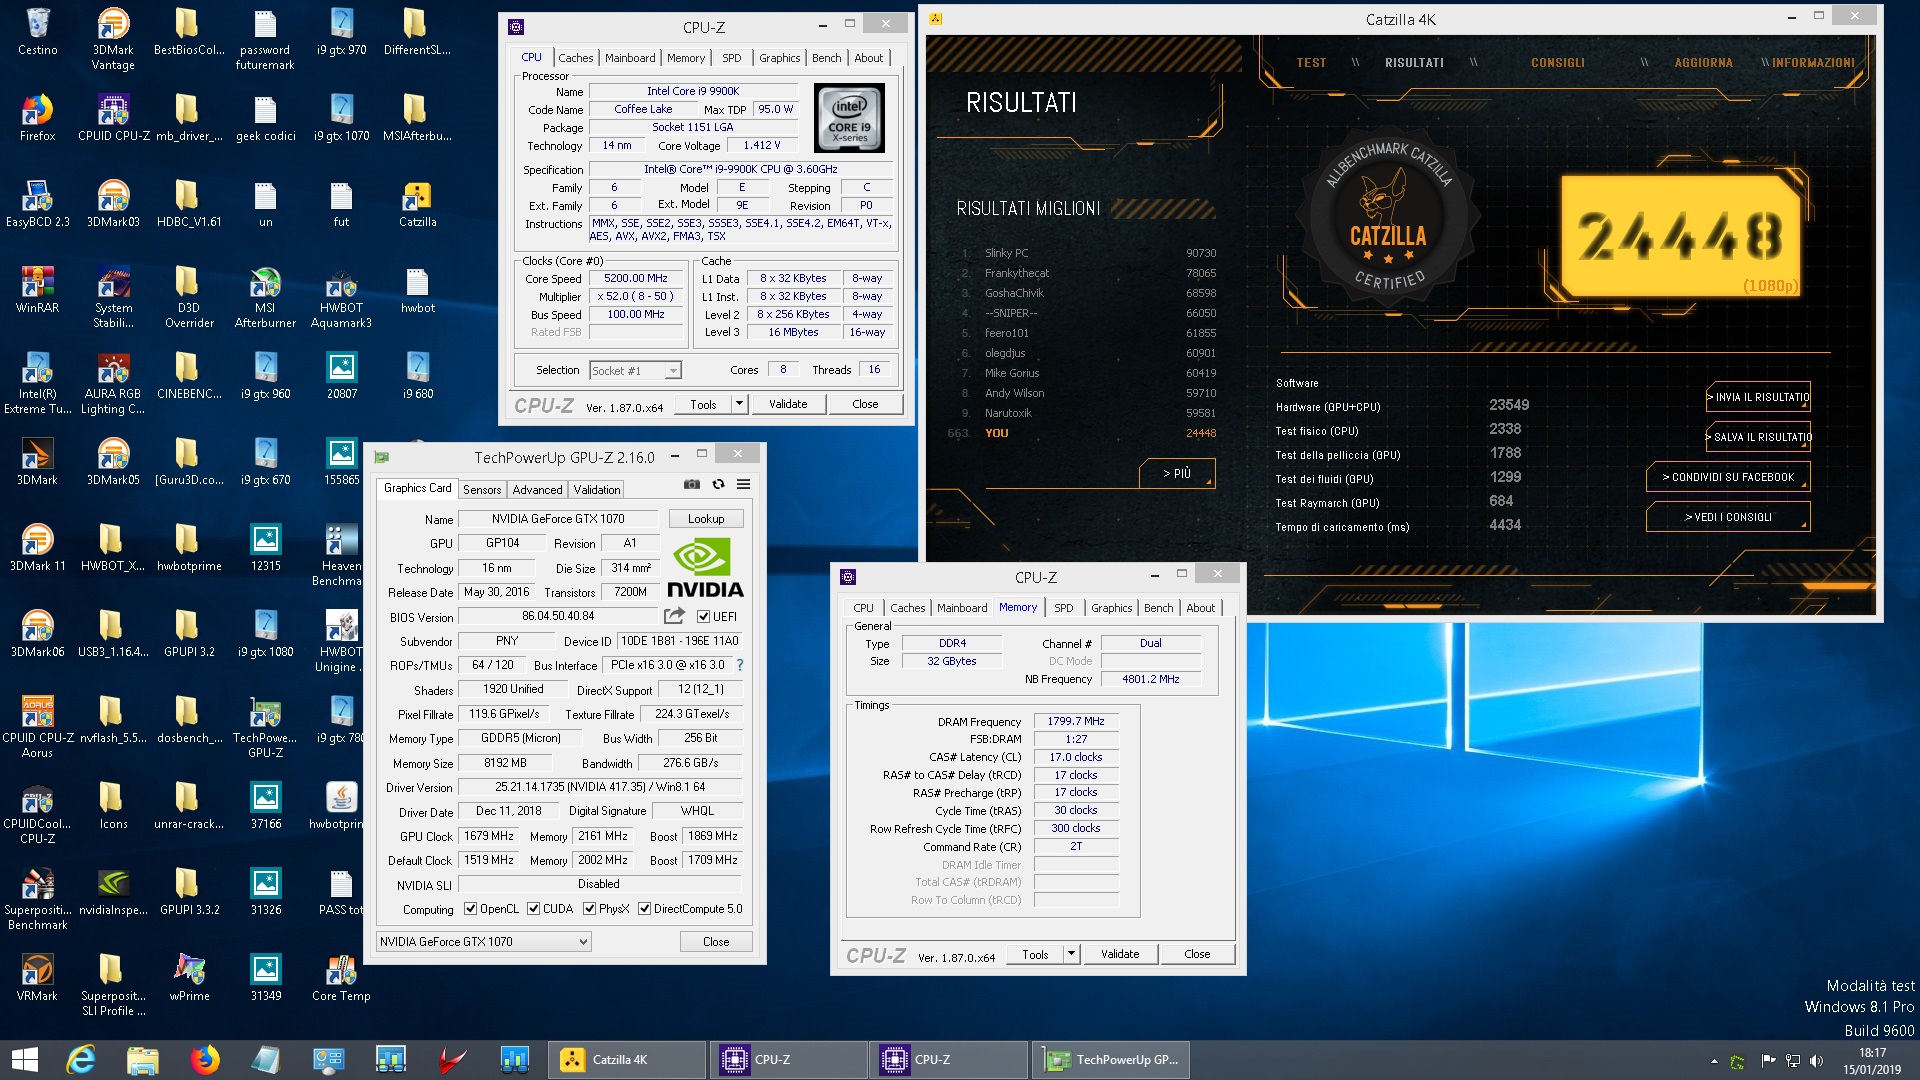Image resolution: width=1920 pixels, height=1080 pixels.
Task: Click VEDI I CONSIGLI button
Action: [x=1728, y=517]
